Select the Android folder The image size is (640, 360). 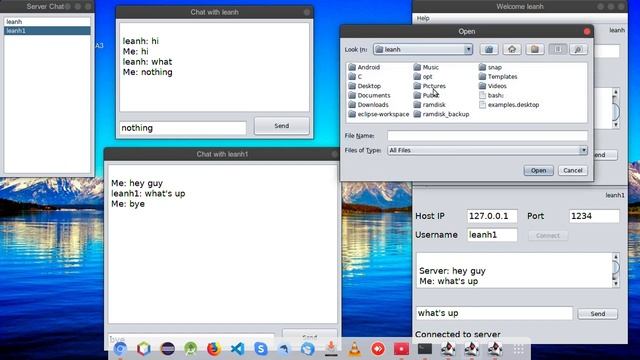click(364, 67)
